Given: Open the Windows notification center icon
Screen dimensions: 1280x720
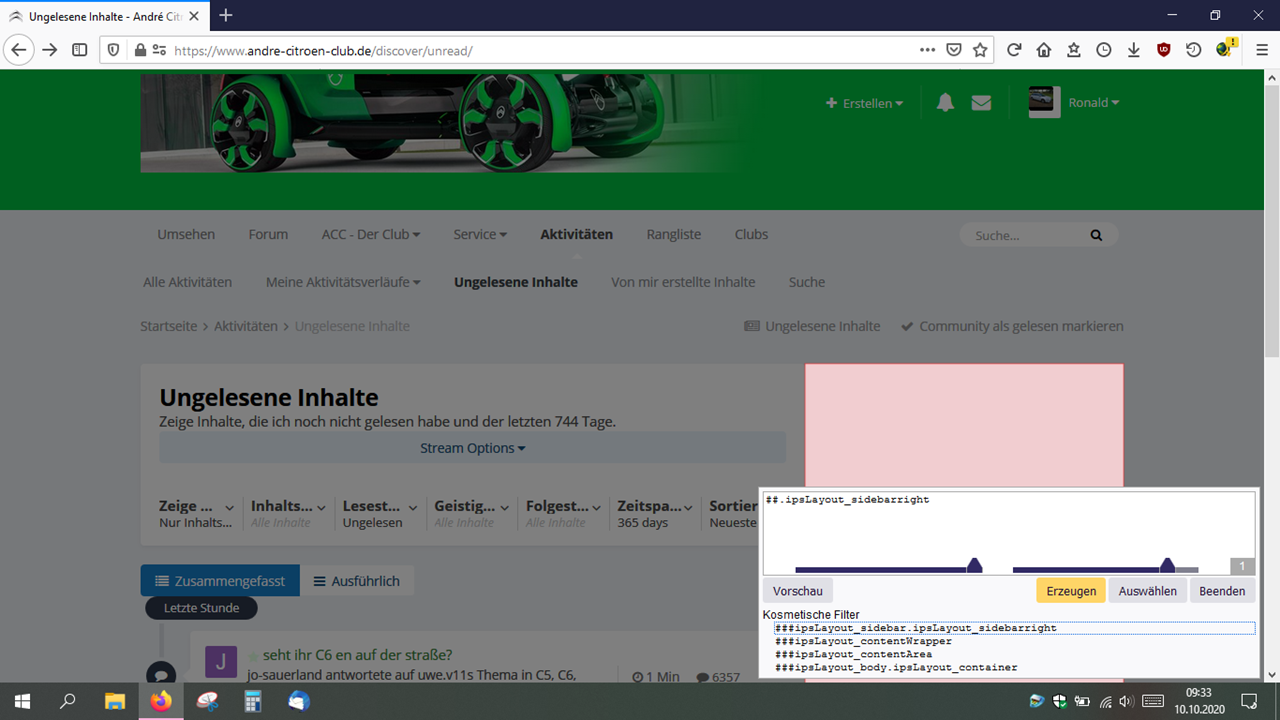Looking at the screenshot, I should pos(1248,701).
